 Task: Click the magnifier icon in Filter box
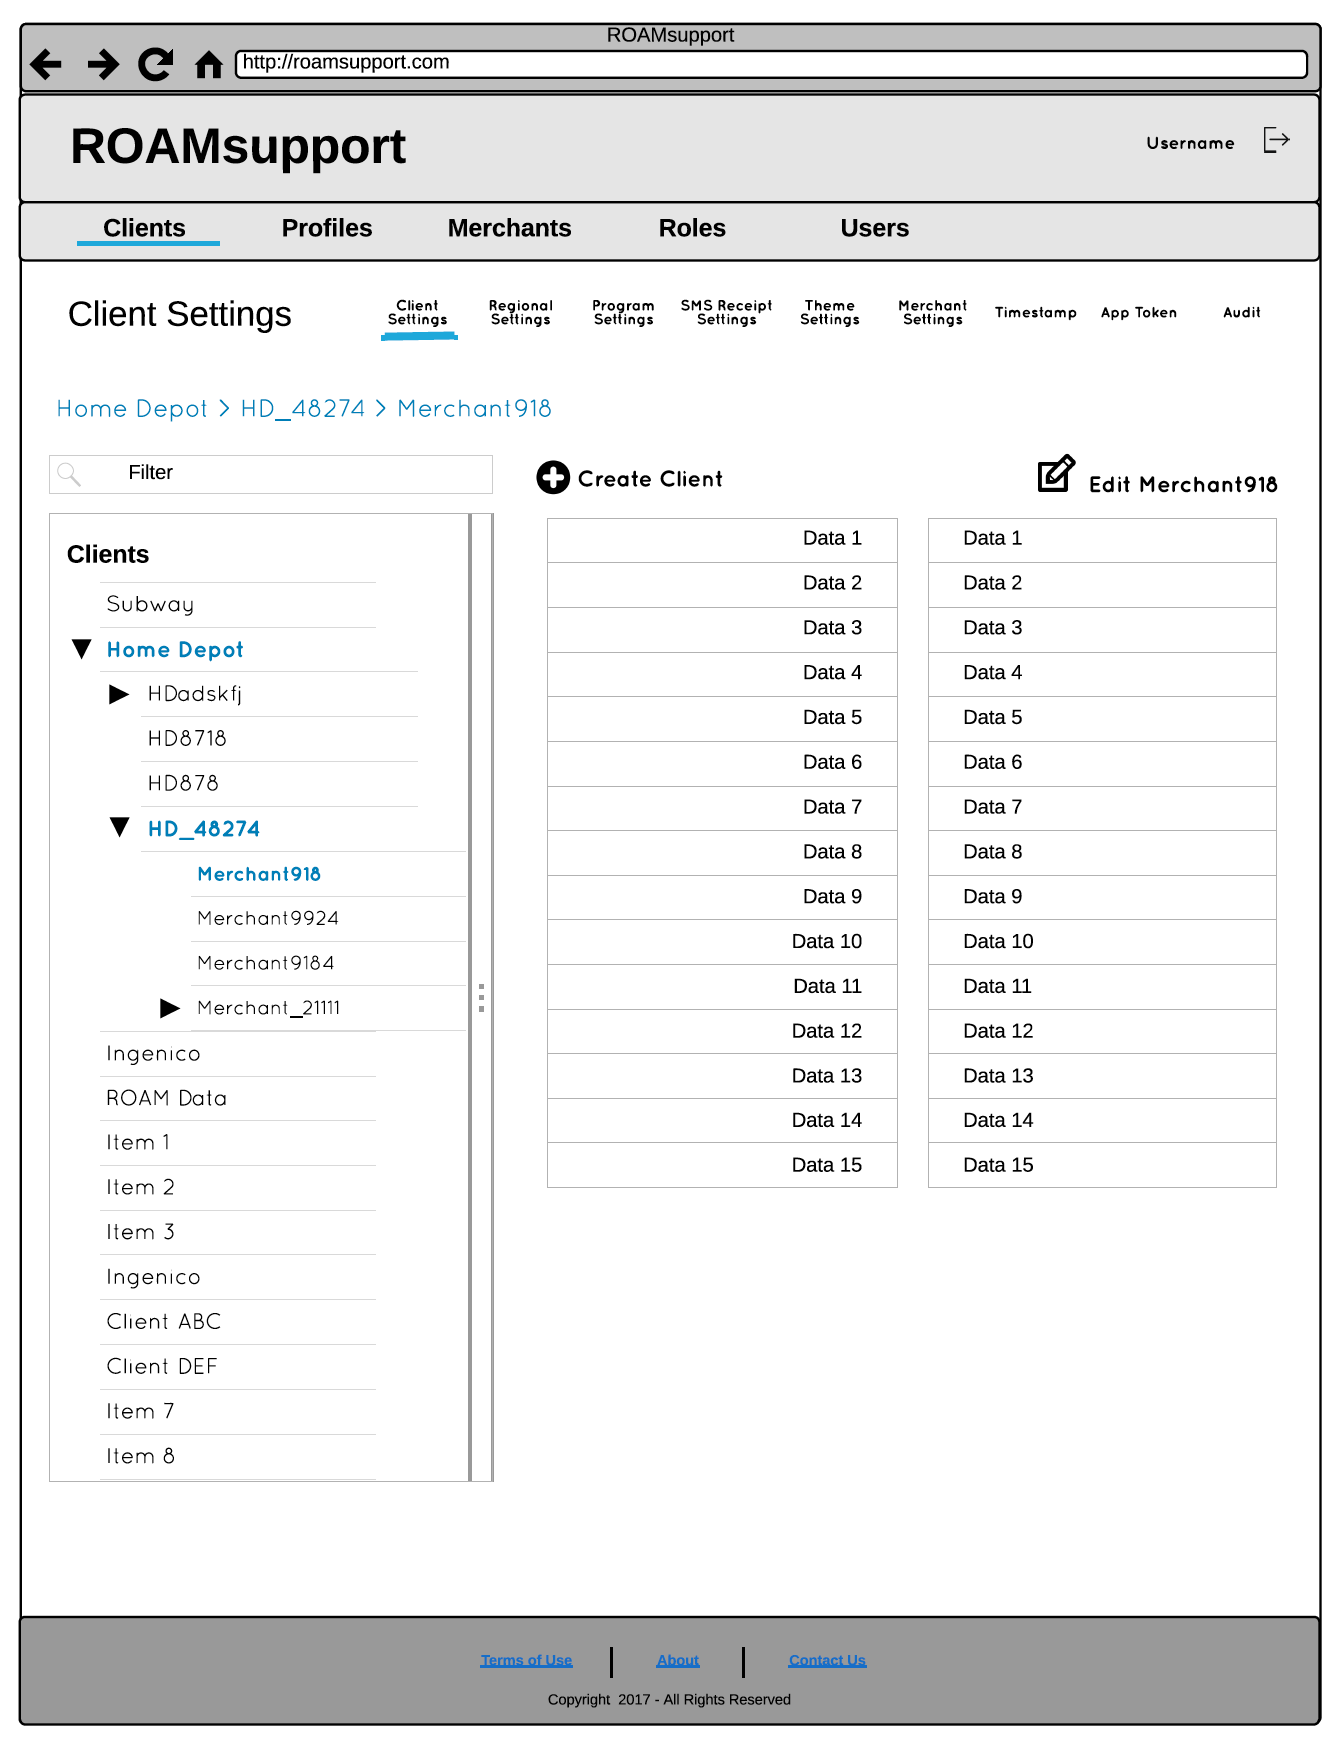tap(69, 474)
